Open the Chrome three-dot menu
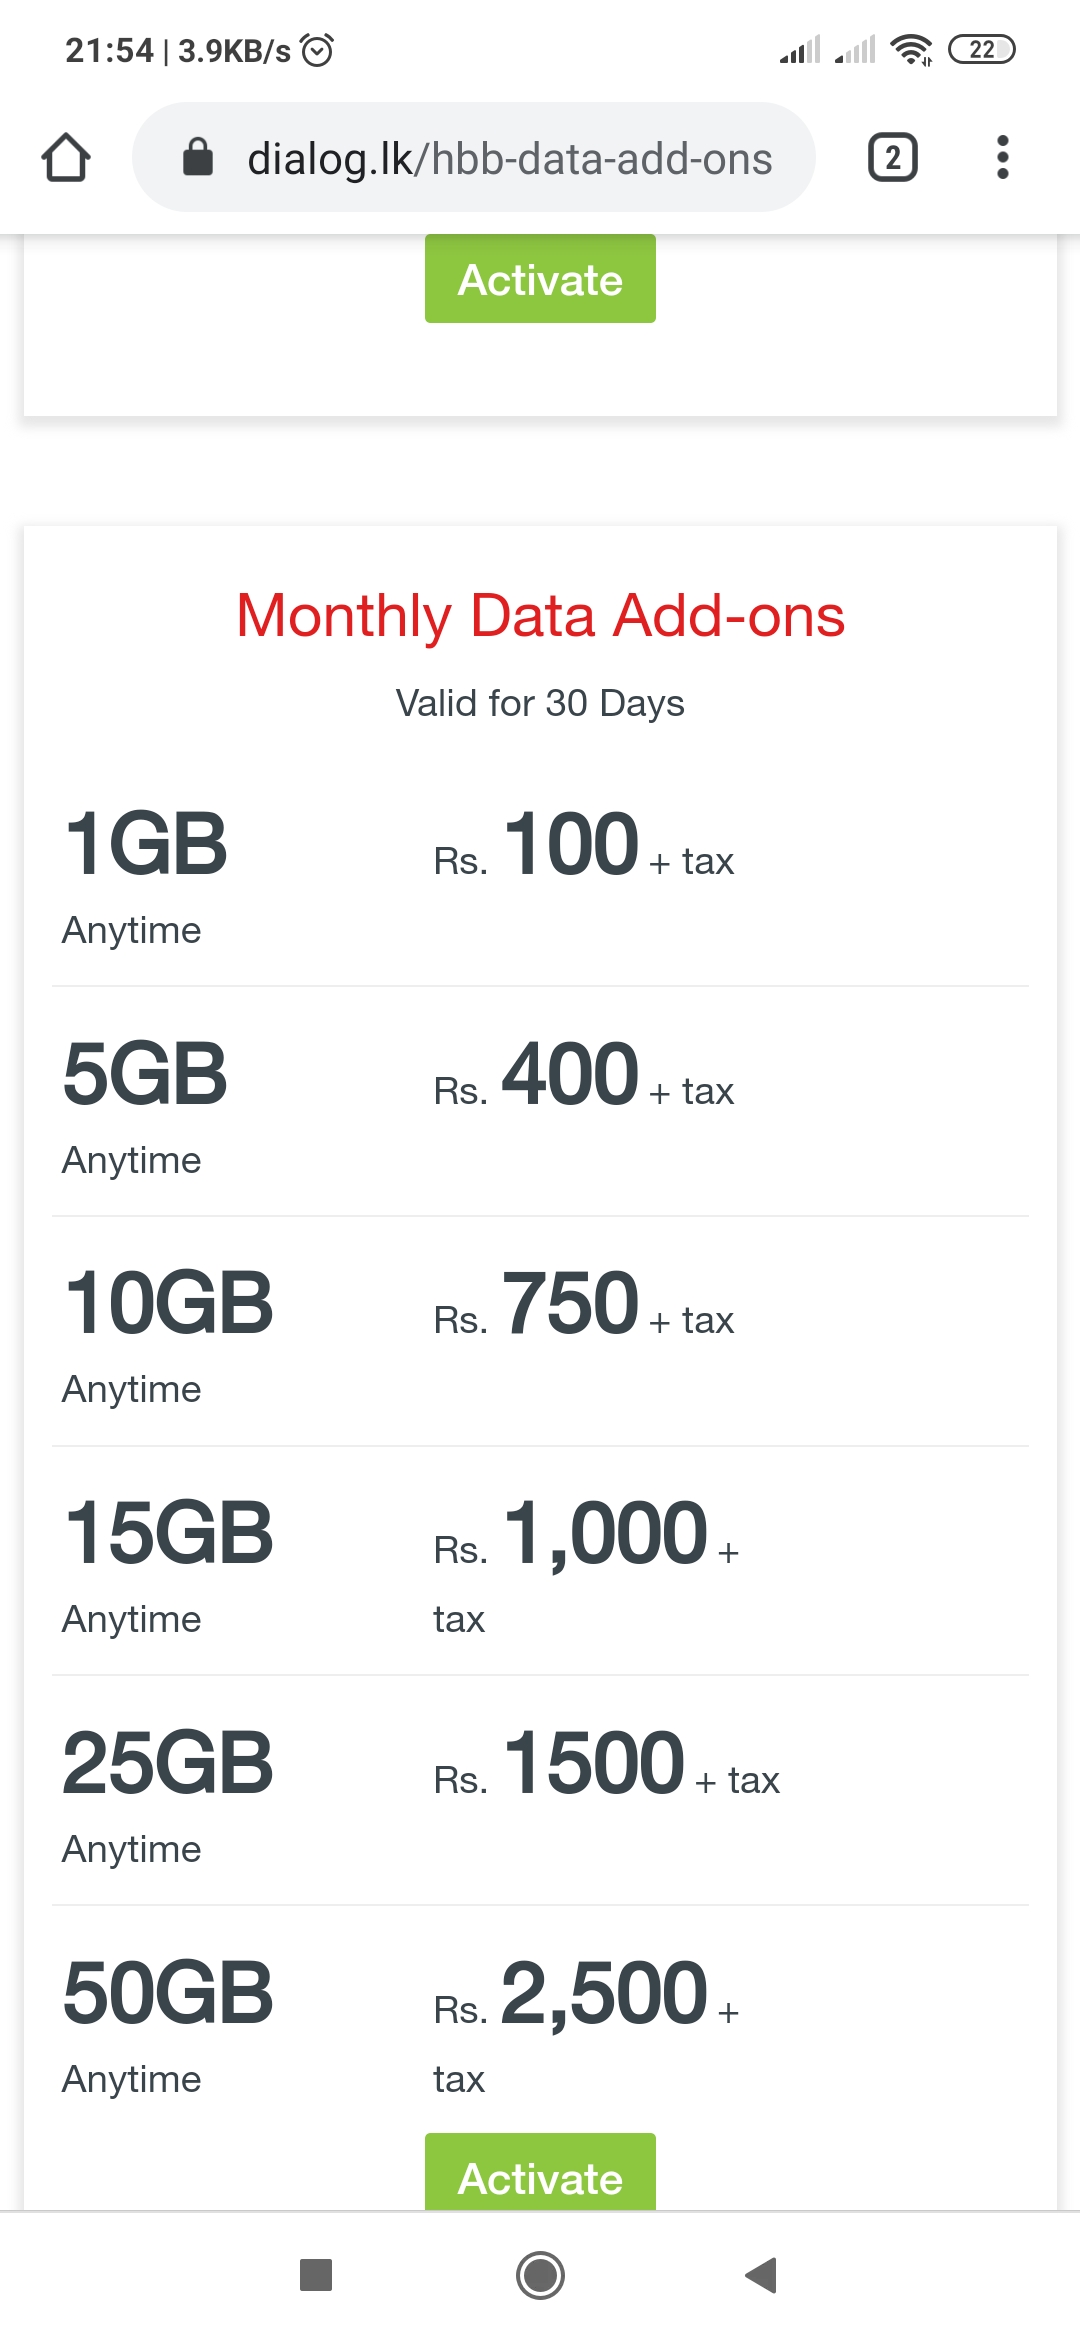 (x=1003, y=158)
